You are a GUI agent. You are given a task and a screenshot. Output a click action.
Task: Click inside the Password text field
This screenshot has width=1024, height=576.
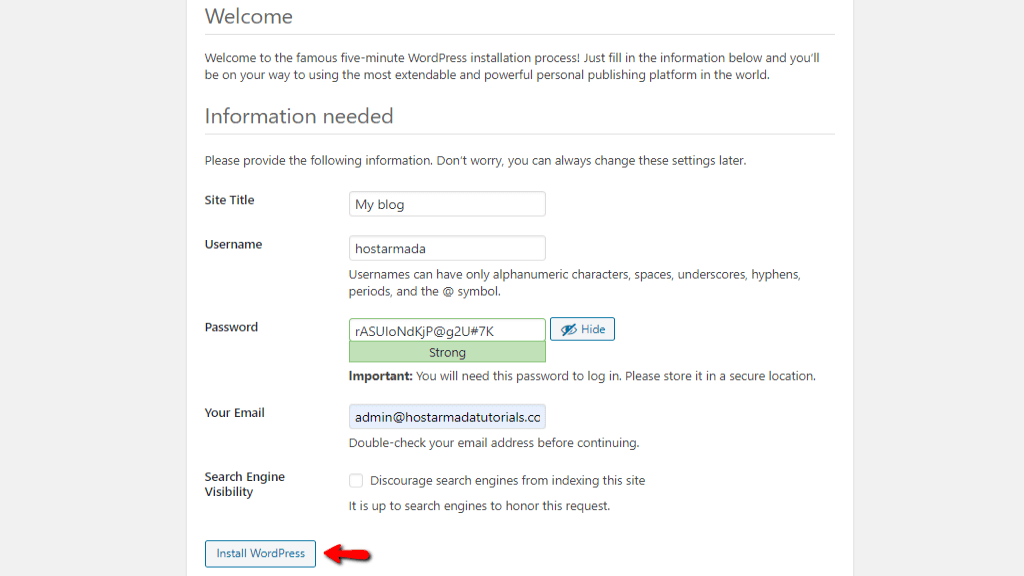[x=447, y=330]
